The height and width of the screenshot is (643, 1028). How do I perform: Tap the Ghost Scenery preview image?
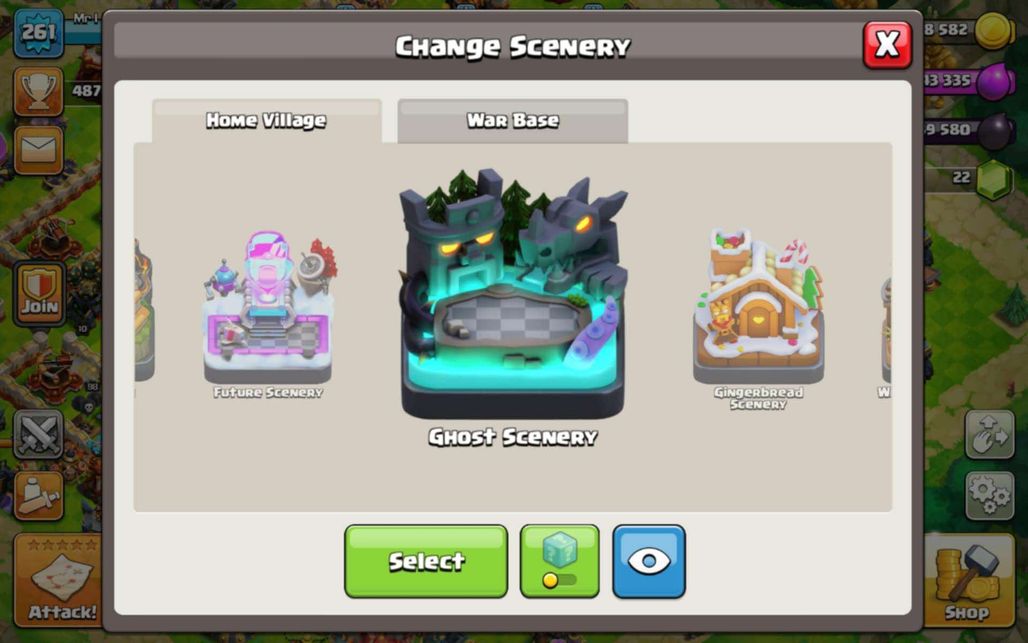[513, 294]
